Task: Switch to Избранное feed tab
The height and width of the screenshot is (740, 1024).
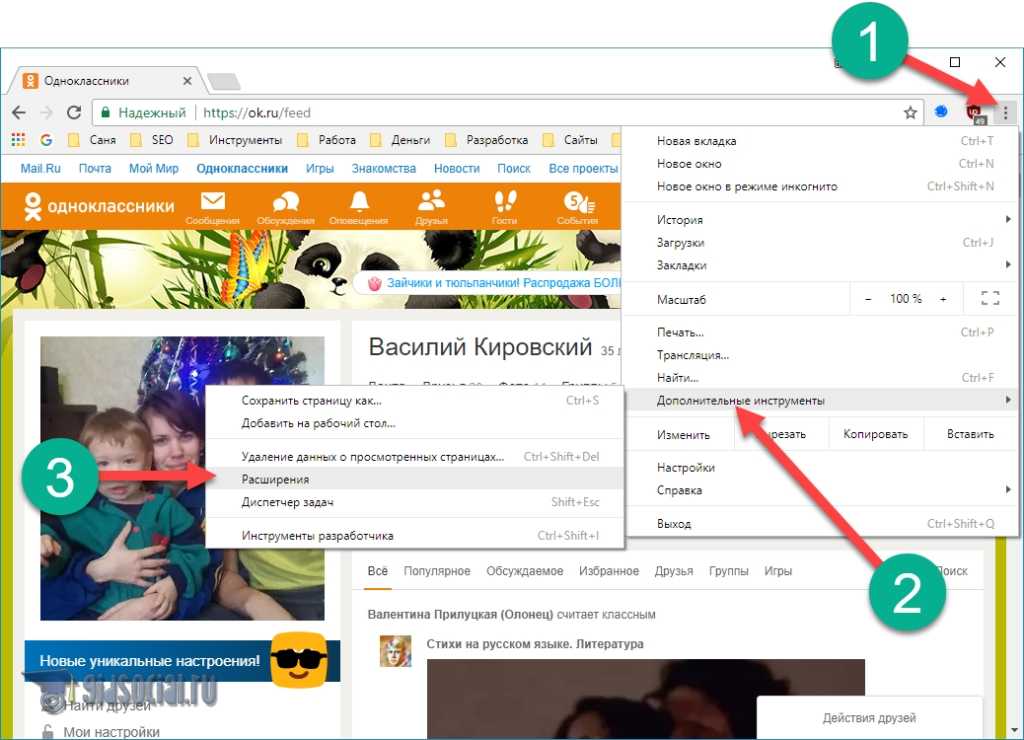Action: [x=609, y=571]
